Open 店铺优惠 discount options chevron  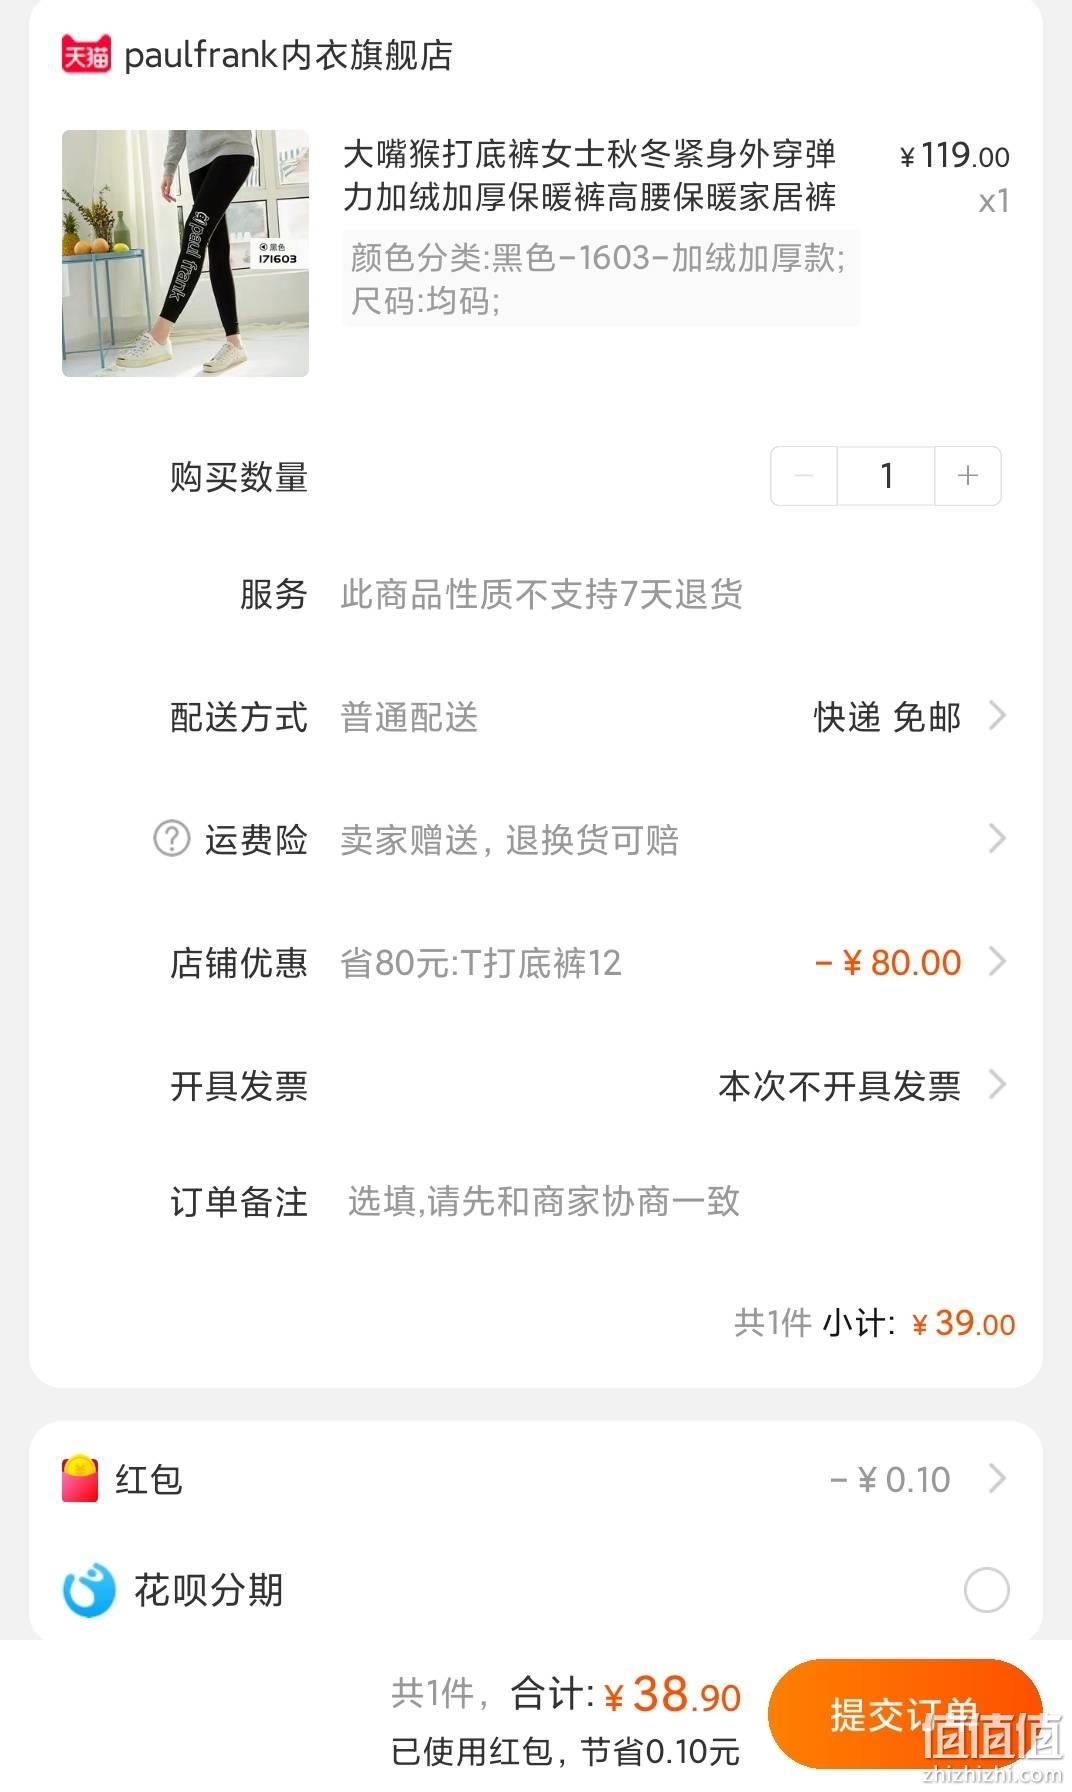[996, 962]
